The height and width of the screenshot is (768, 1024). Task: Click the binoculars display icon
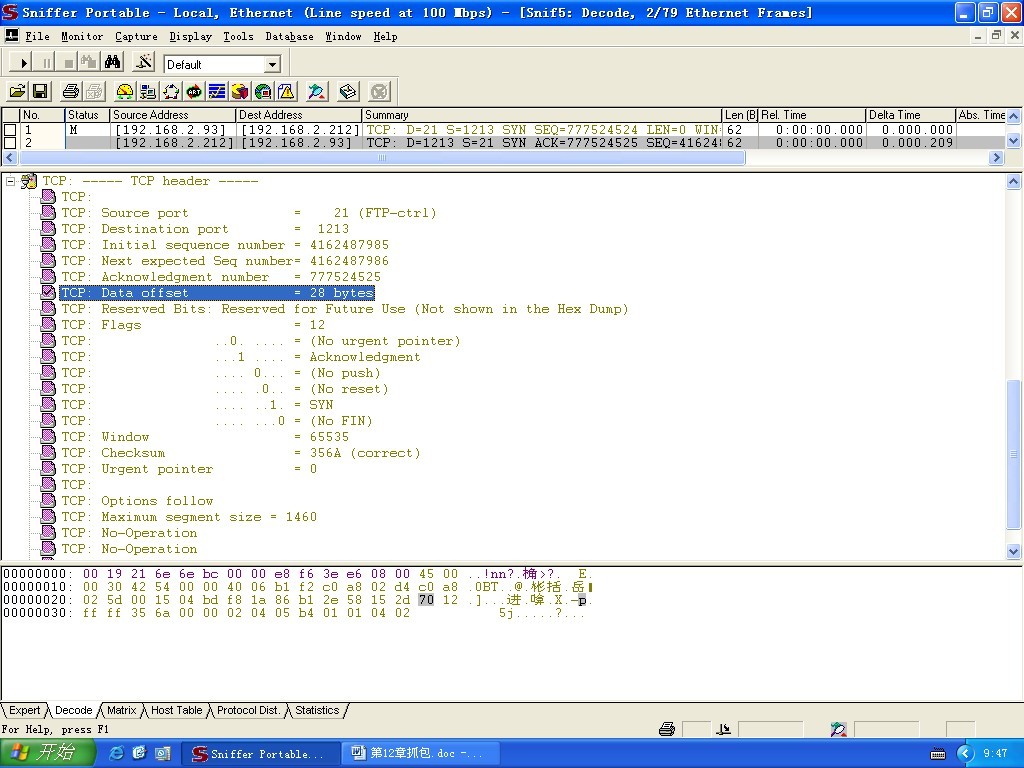(112, 63)
